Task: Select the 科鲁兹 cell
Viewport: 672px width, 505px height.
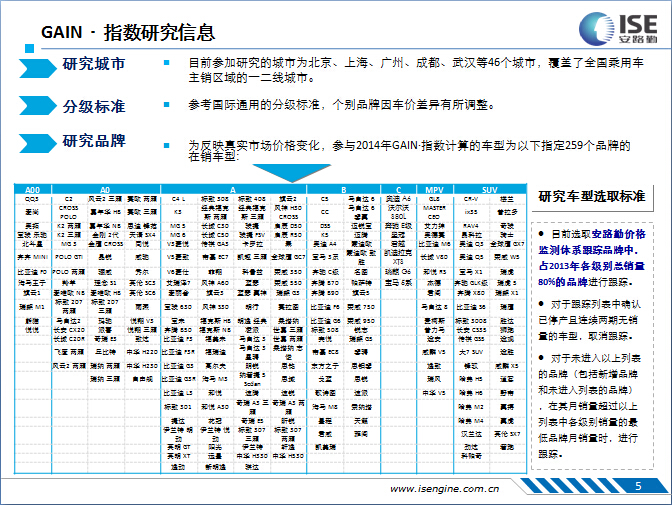Action: tap(252, 272)
